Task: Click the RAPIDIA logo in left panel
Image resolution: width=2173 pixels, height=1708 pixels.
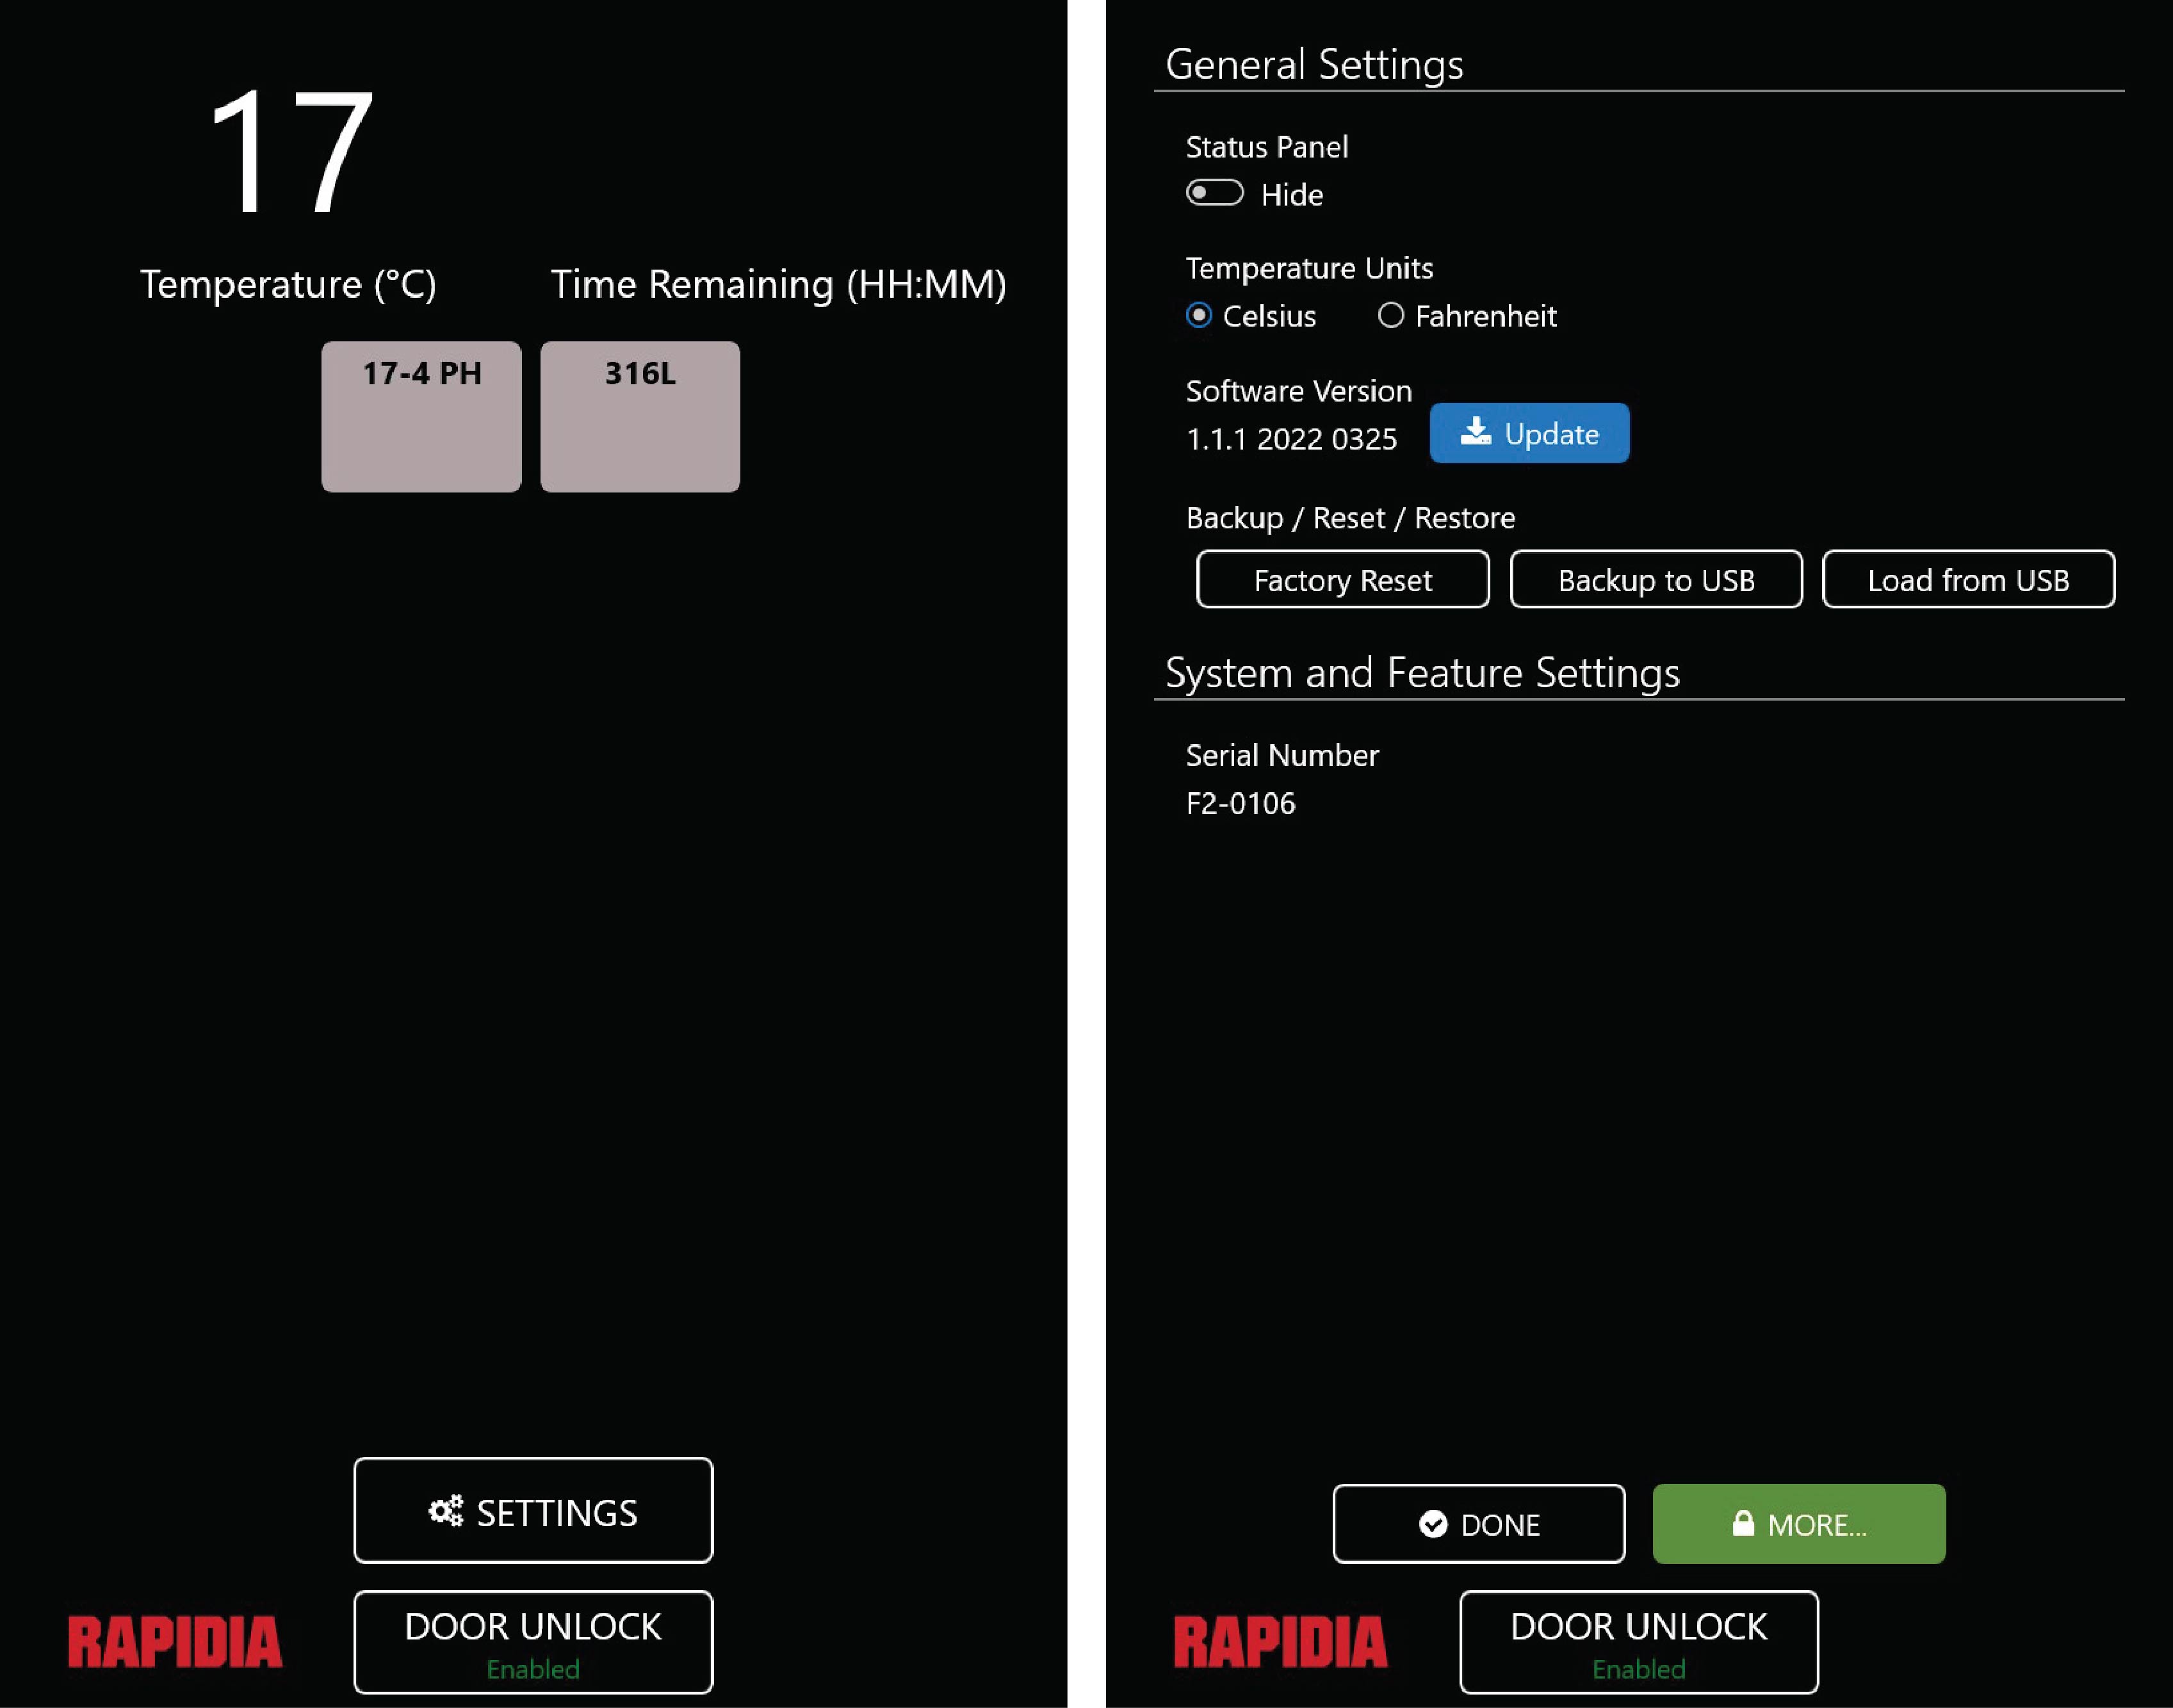Action: [175, 1642]
